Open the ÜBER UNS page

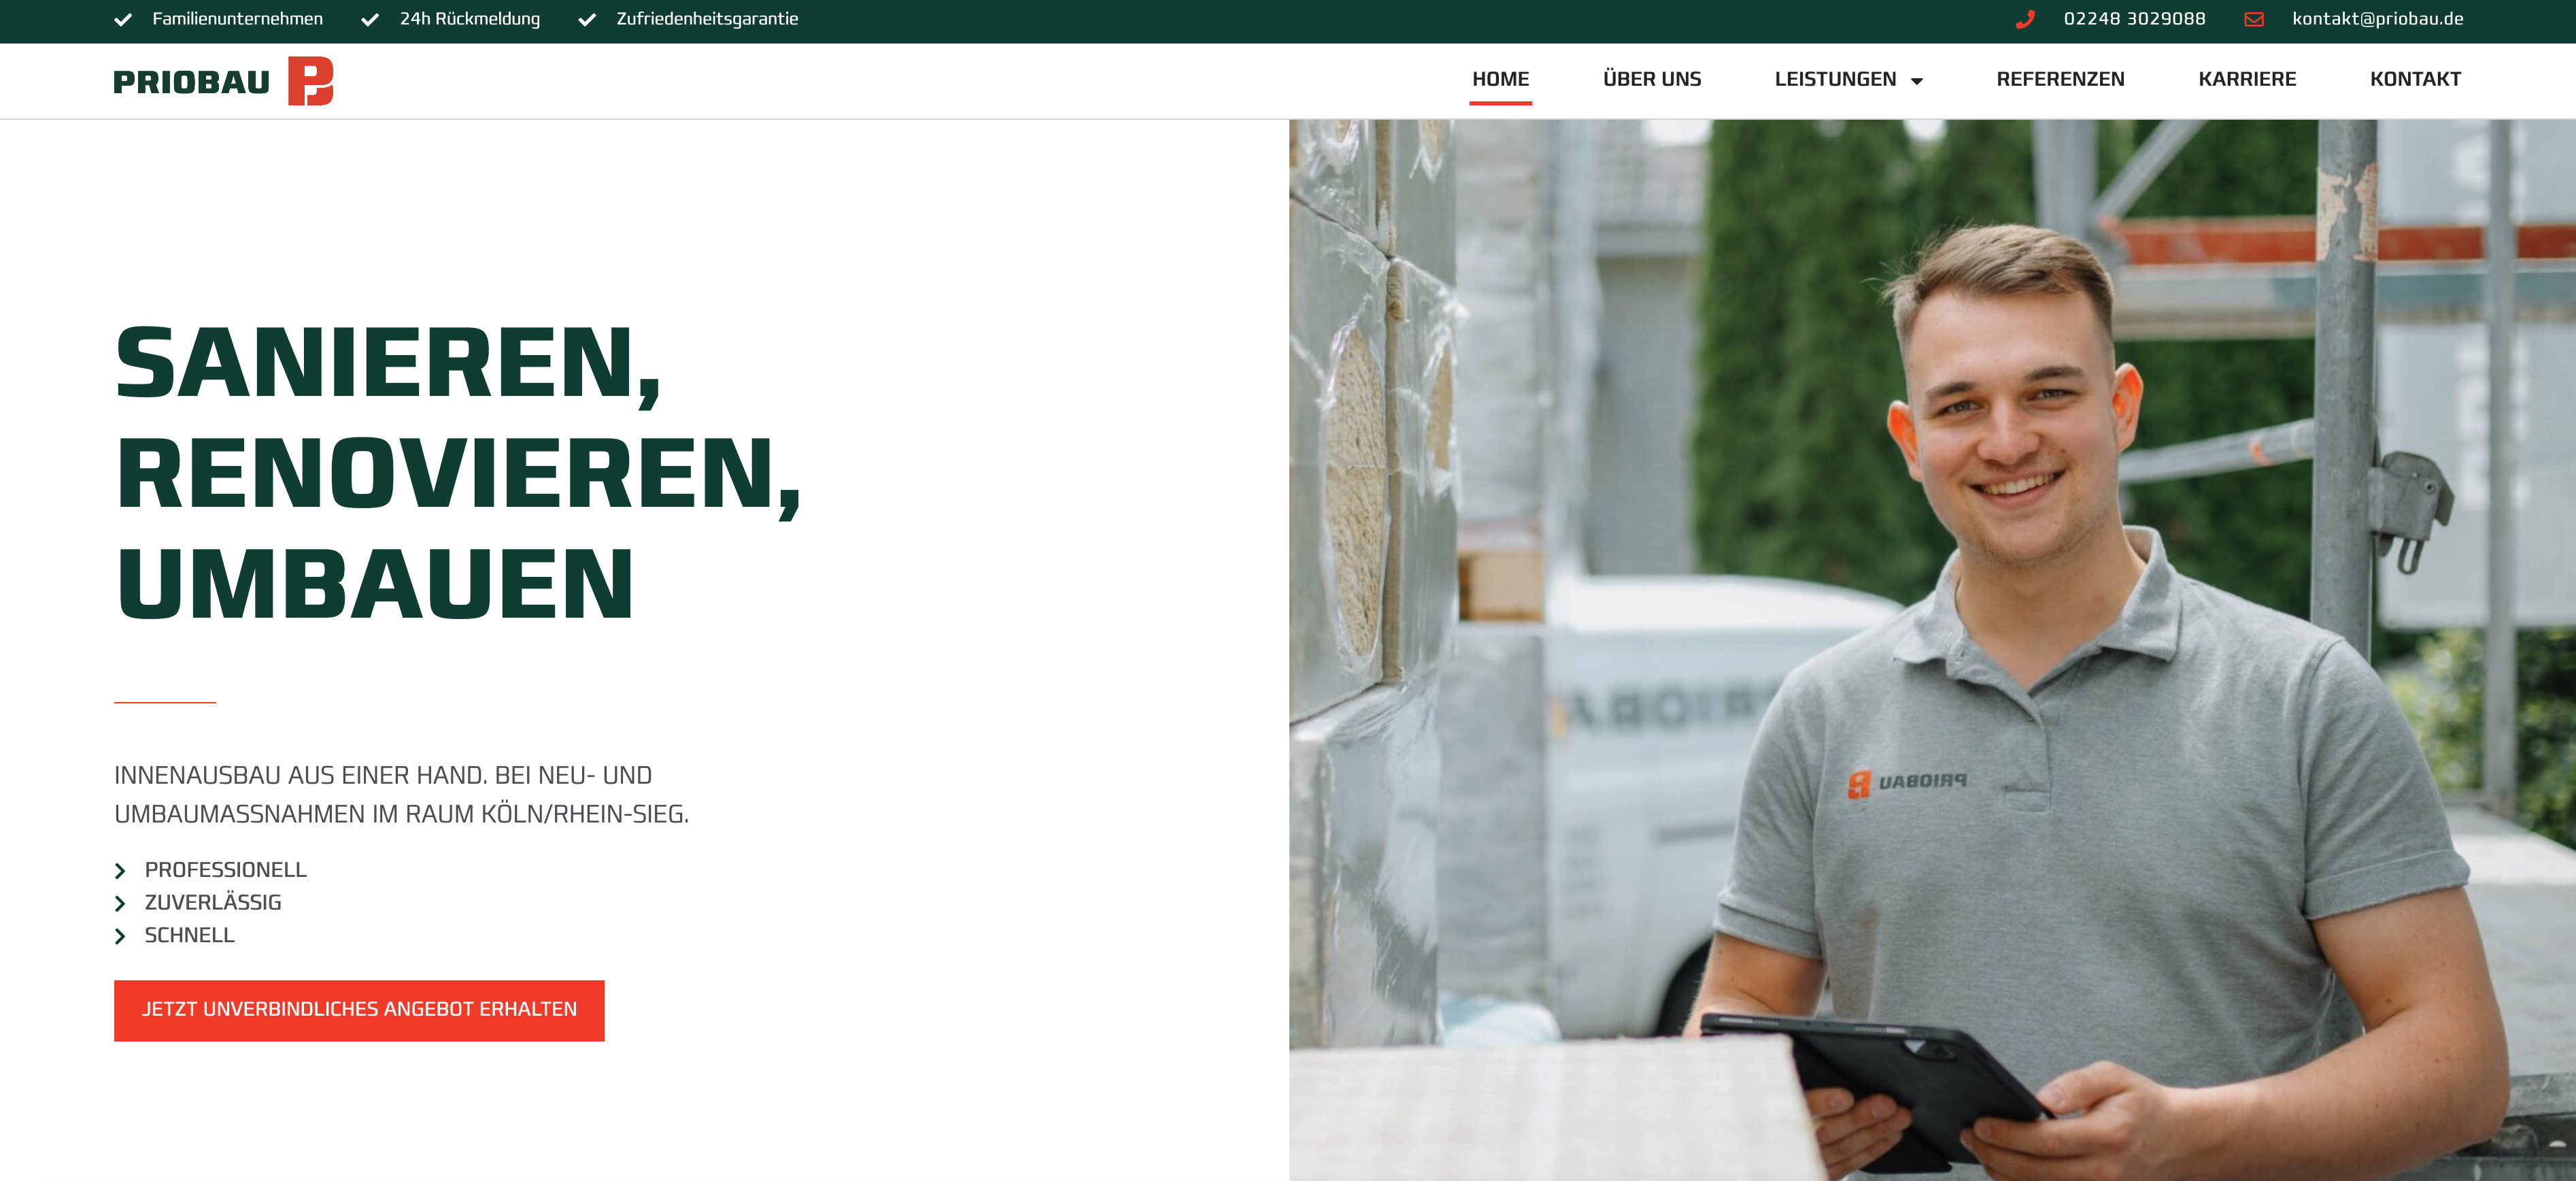[1652, 79]
